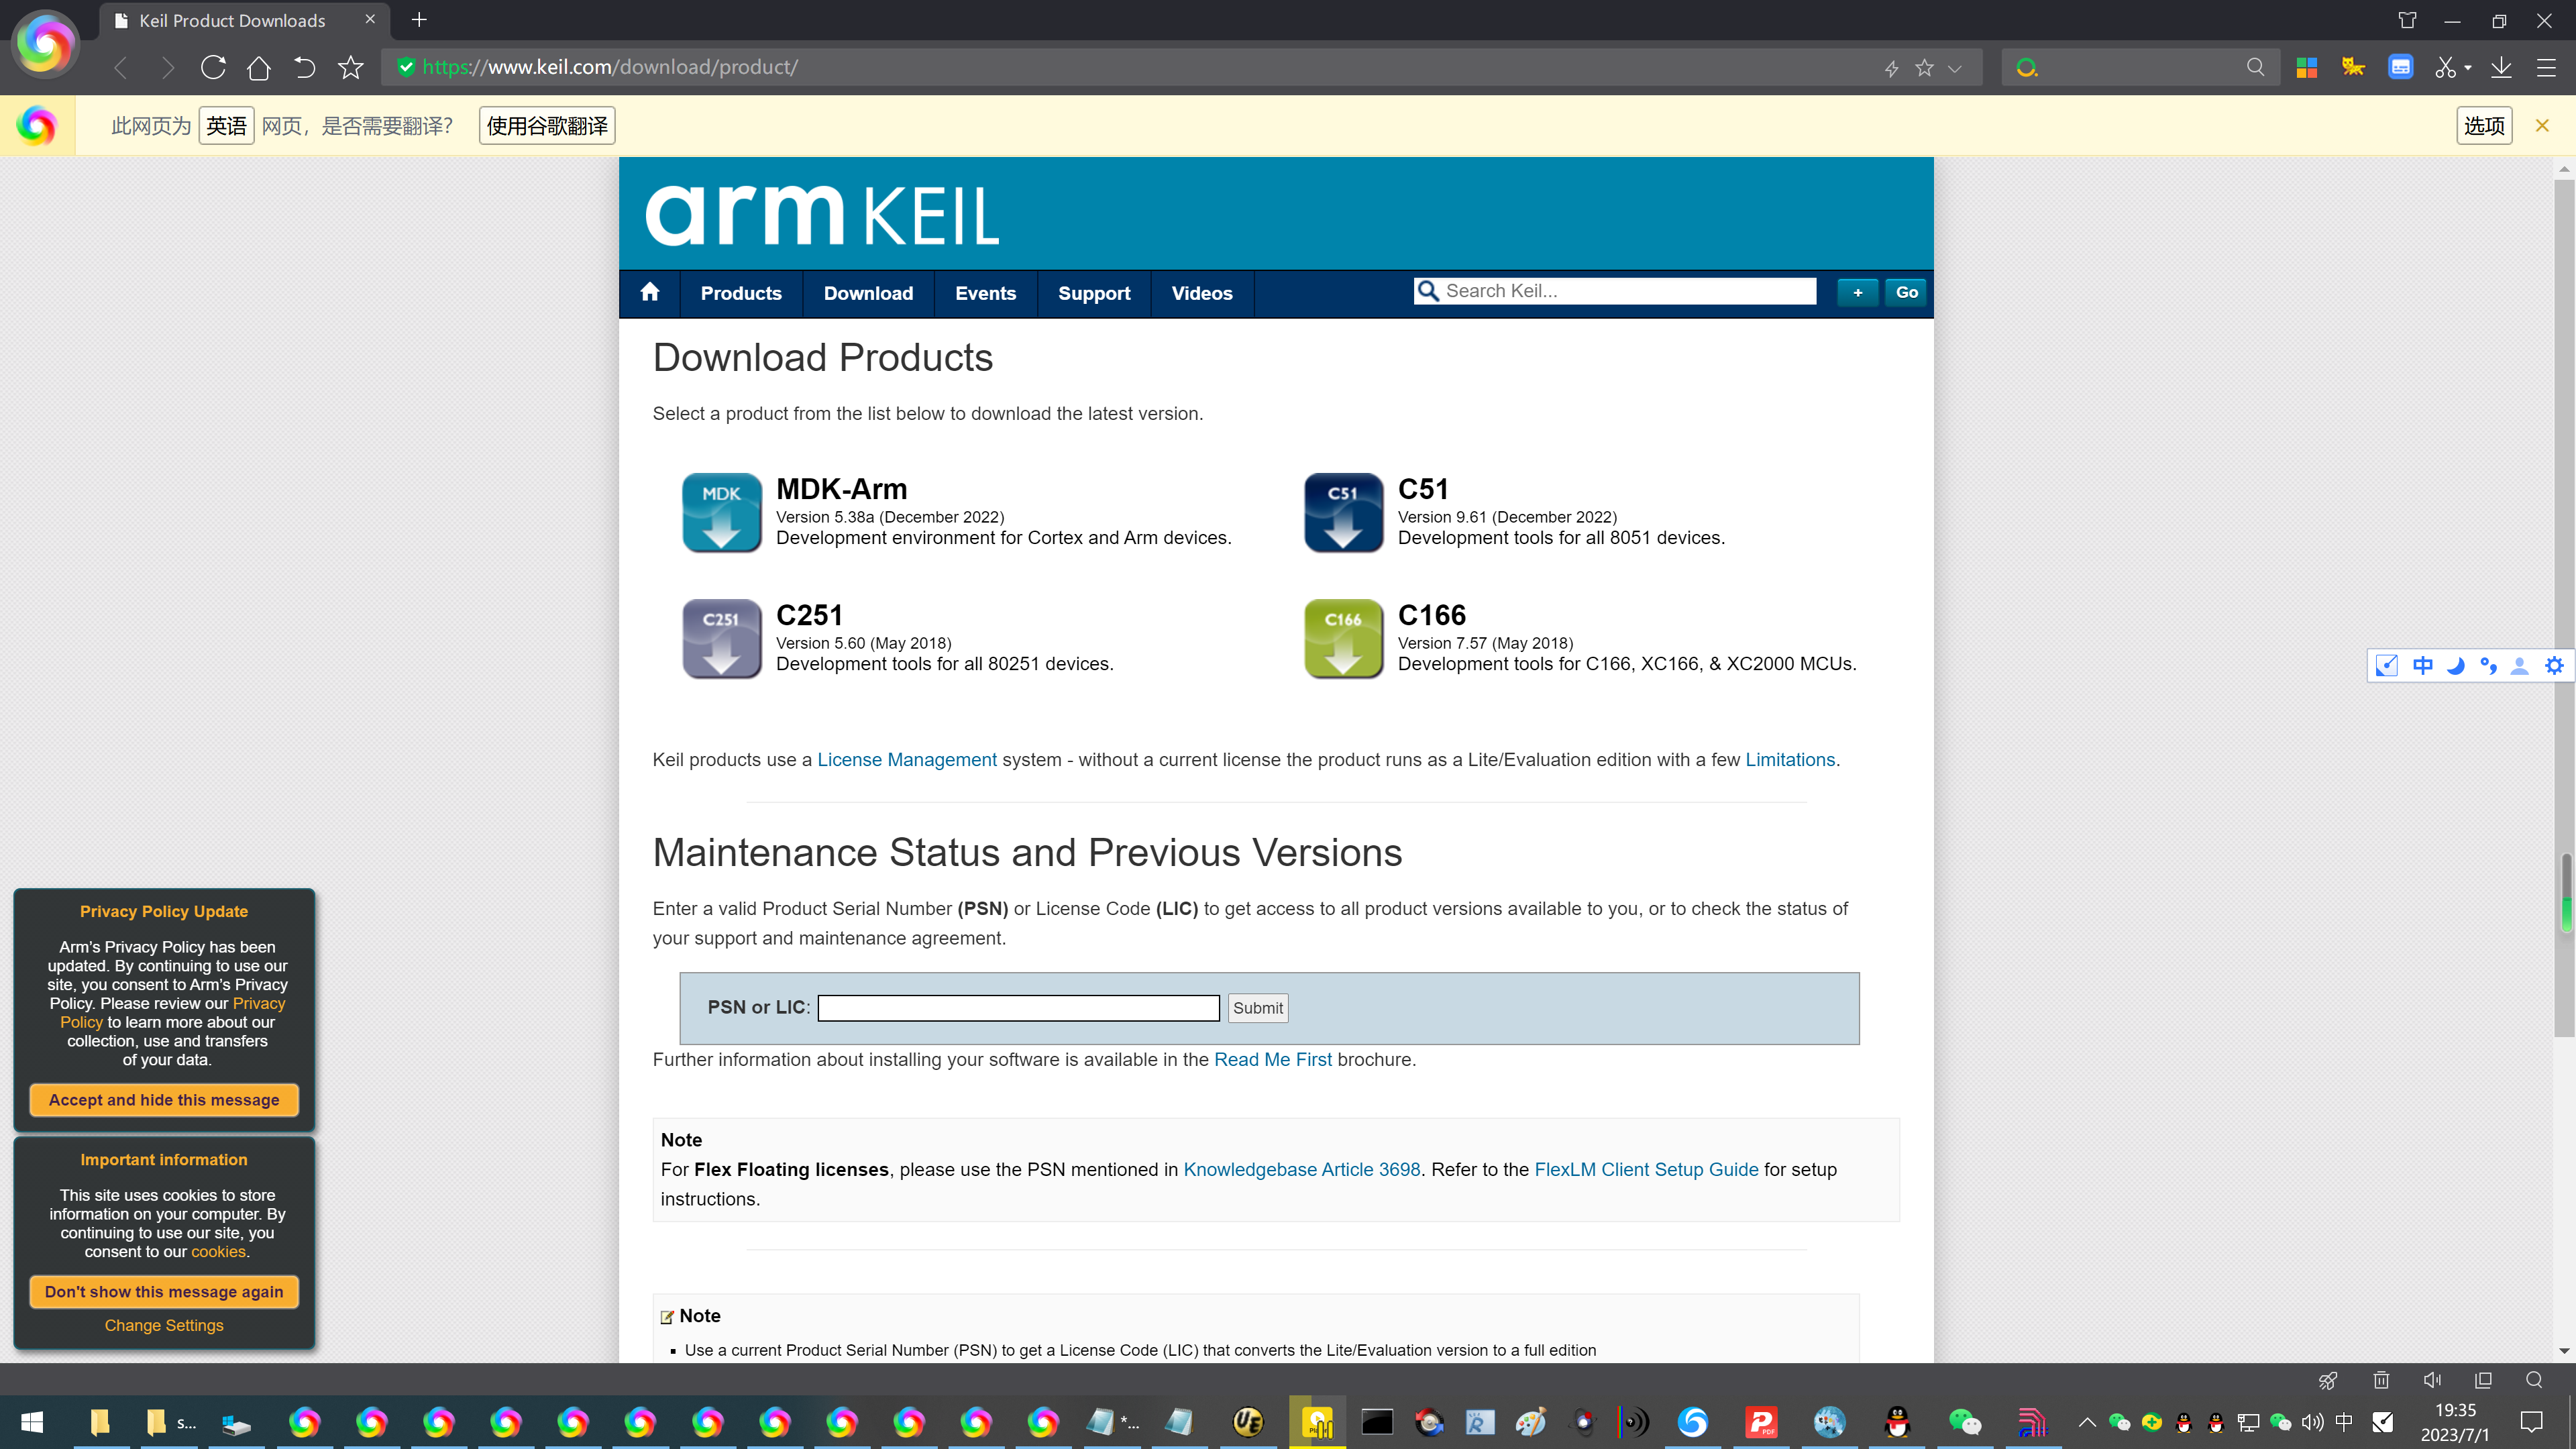Click the address bar favorite star
This screenshot has width=2576, height=1449.
1924,68
